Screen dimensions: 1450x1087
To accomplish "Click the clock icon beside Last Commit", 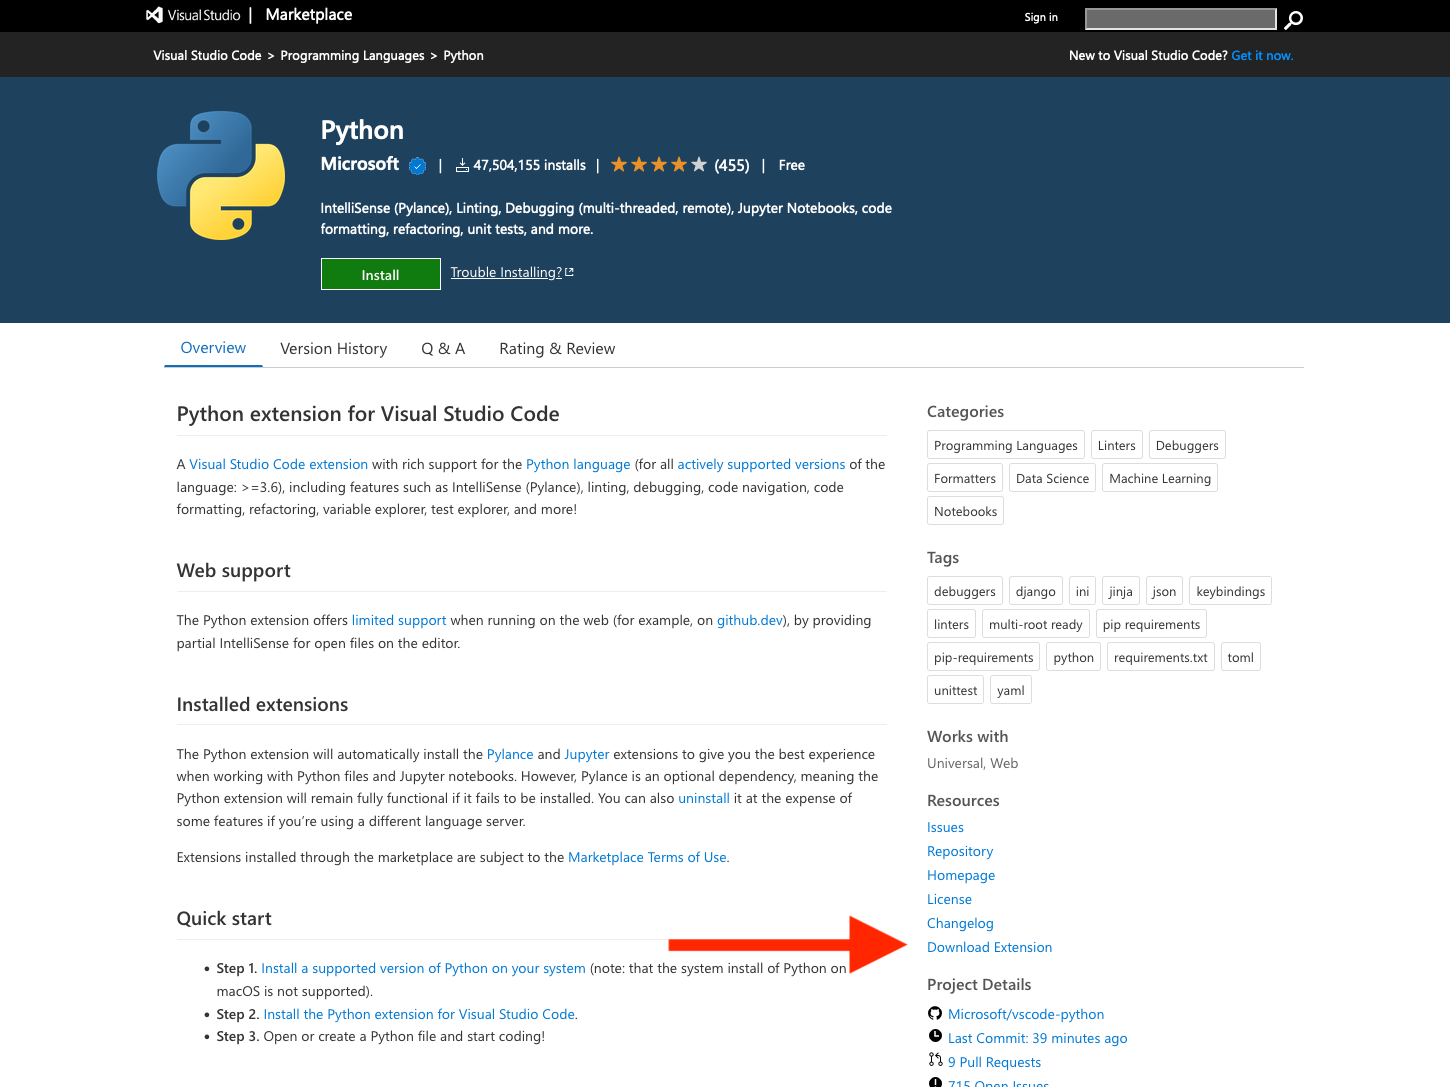I will [x=935, y=1036].
